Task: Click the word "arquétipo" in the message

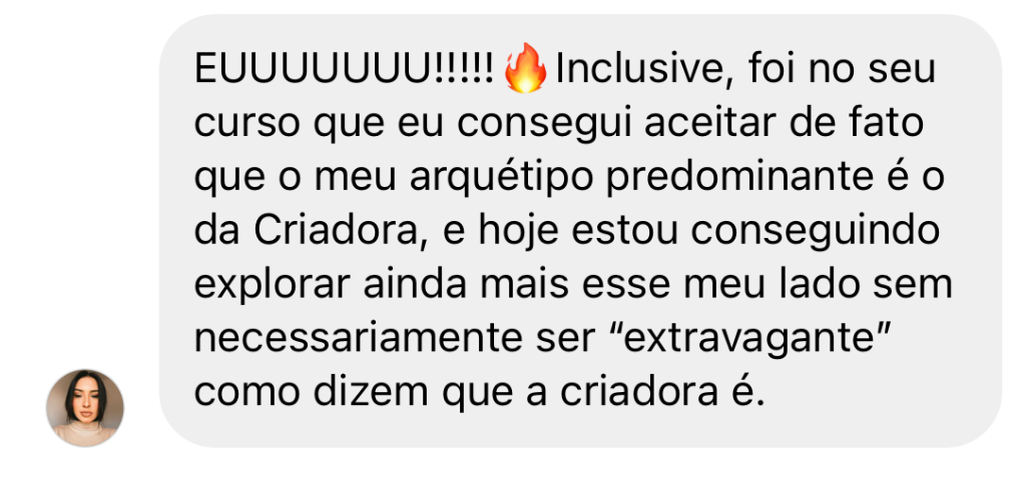Action: pos(499,178)
